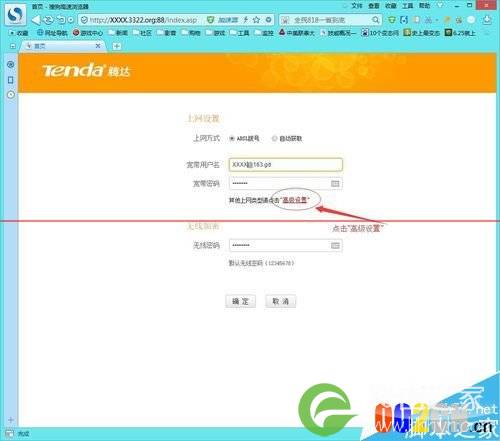Select the 自动获取 radio button
500x441 pixels.
point(274,138)
